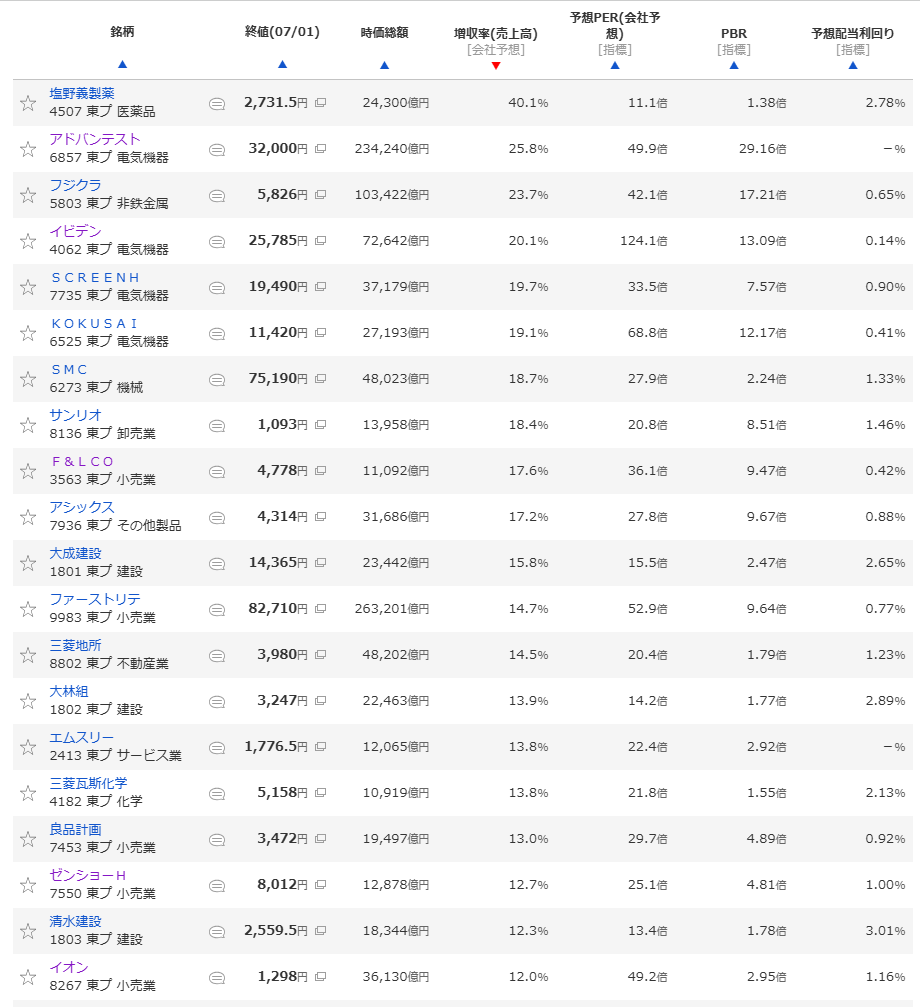Open フジクラ stock page
The width and height of the screenshot is (920, 1007).
[76, 185]
